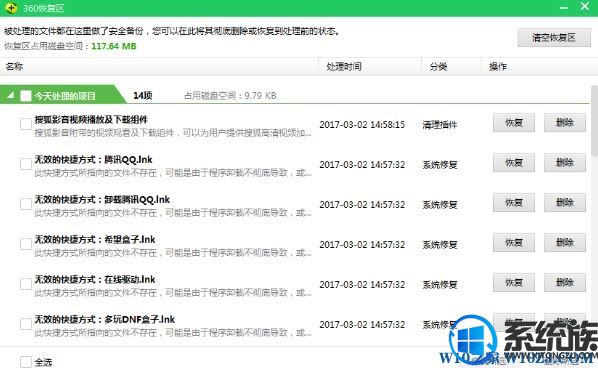598x368 pixels.
Task: Sort by the 名称 column header
Action: 14,66
